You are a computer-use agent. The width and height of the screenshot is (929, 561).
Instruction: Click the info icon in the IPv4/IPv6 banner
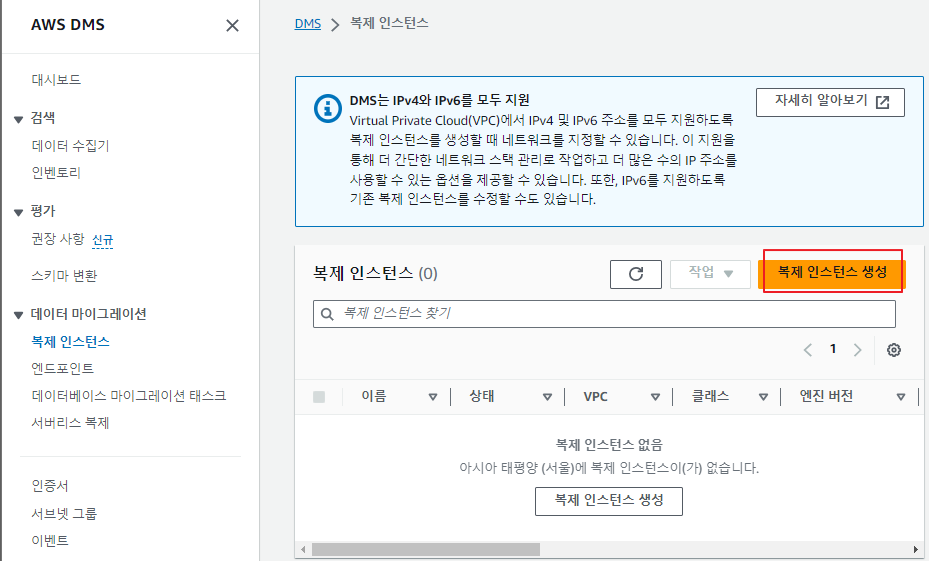tap(328, 109)
